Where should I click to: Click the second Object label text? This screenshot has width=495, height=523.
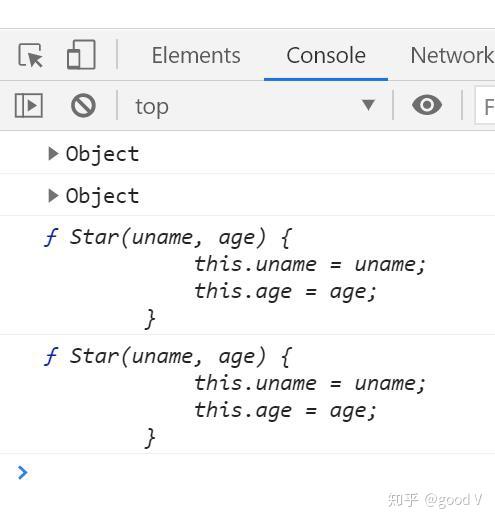[102, 196]
